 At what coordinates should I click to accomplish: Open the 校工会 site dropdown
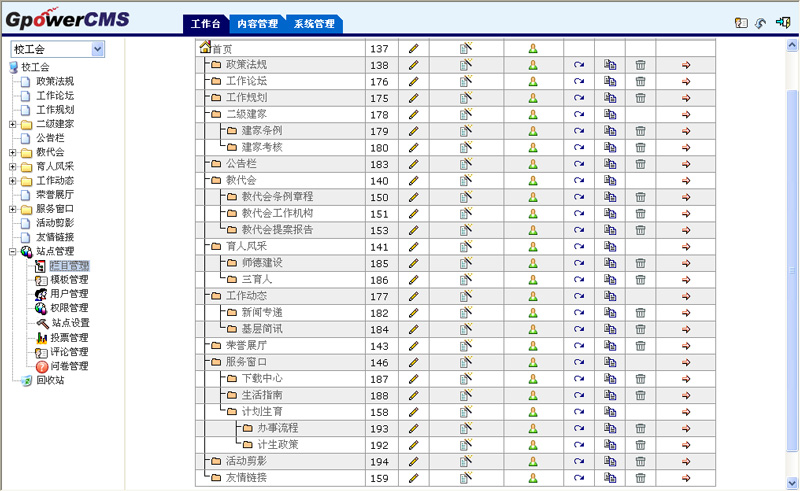pyautogui.click(x=97, y=48)
